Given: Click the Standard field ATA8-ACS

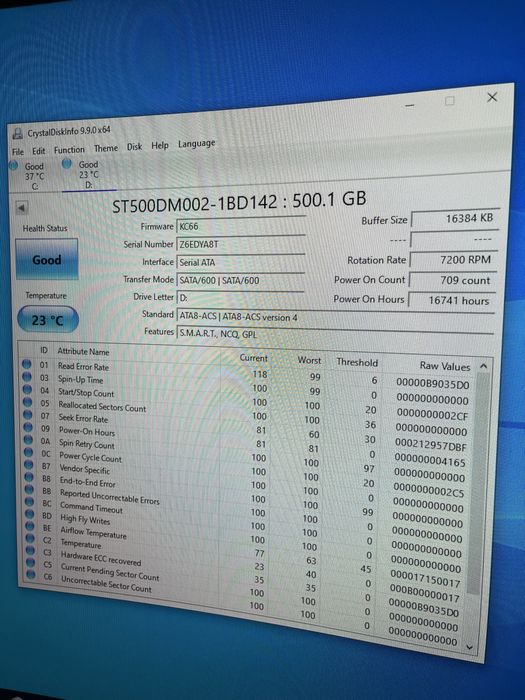Looking at the screenshot, I should pos(336,317).
